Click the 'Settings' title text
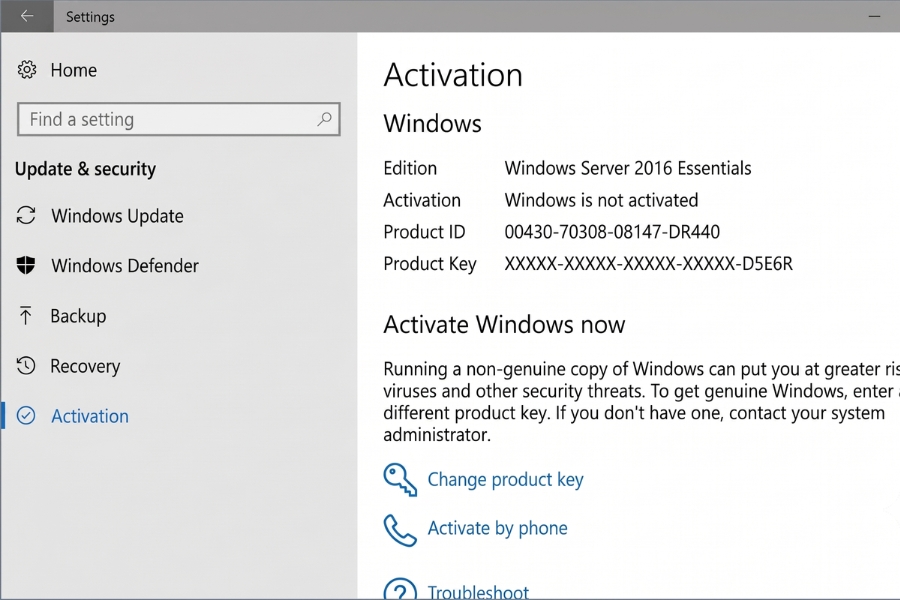 click(x=90, y=17)
